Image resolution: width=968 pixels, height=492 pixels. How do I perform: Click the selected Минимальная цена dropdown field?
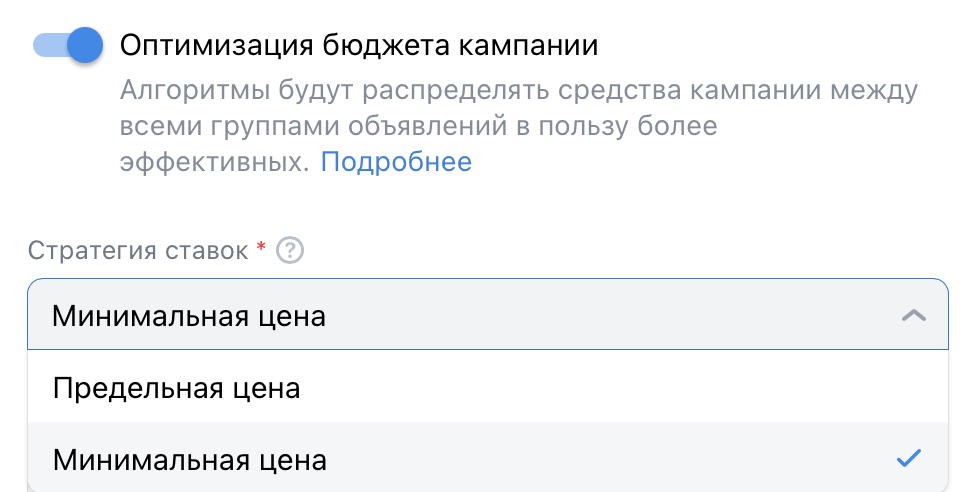click(488, 314)
